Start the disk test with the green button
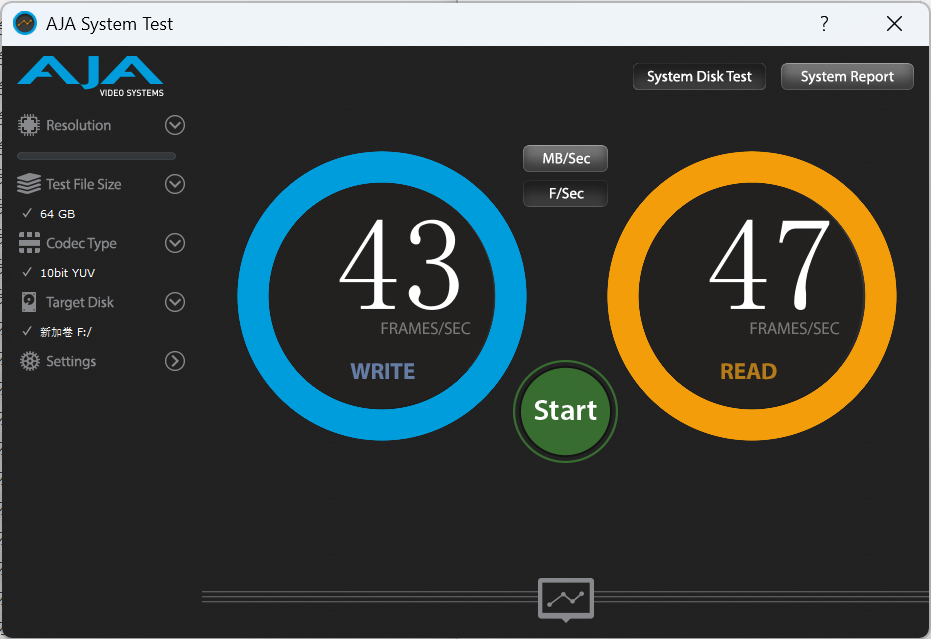931x639 pixels. click(565, 411)
